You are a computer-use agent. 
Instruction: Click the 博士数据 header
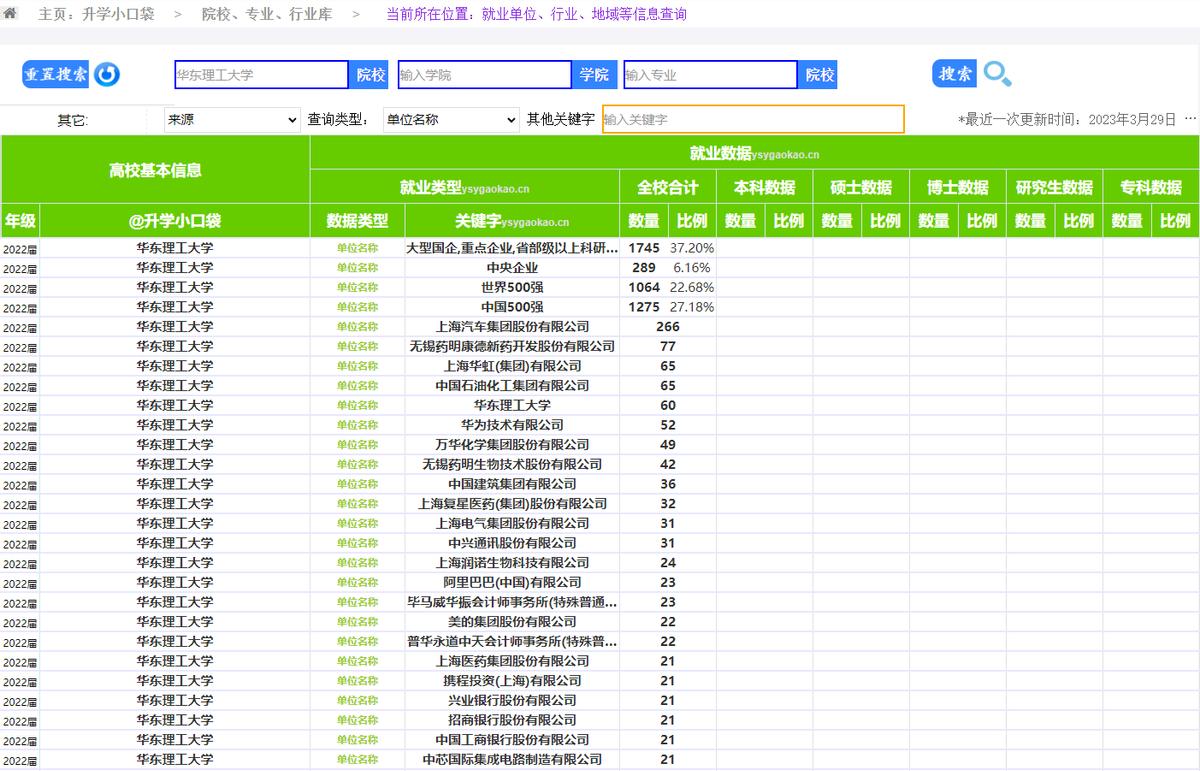[958, 187]
